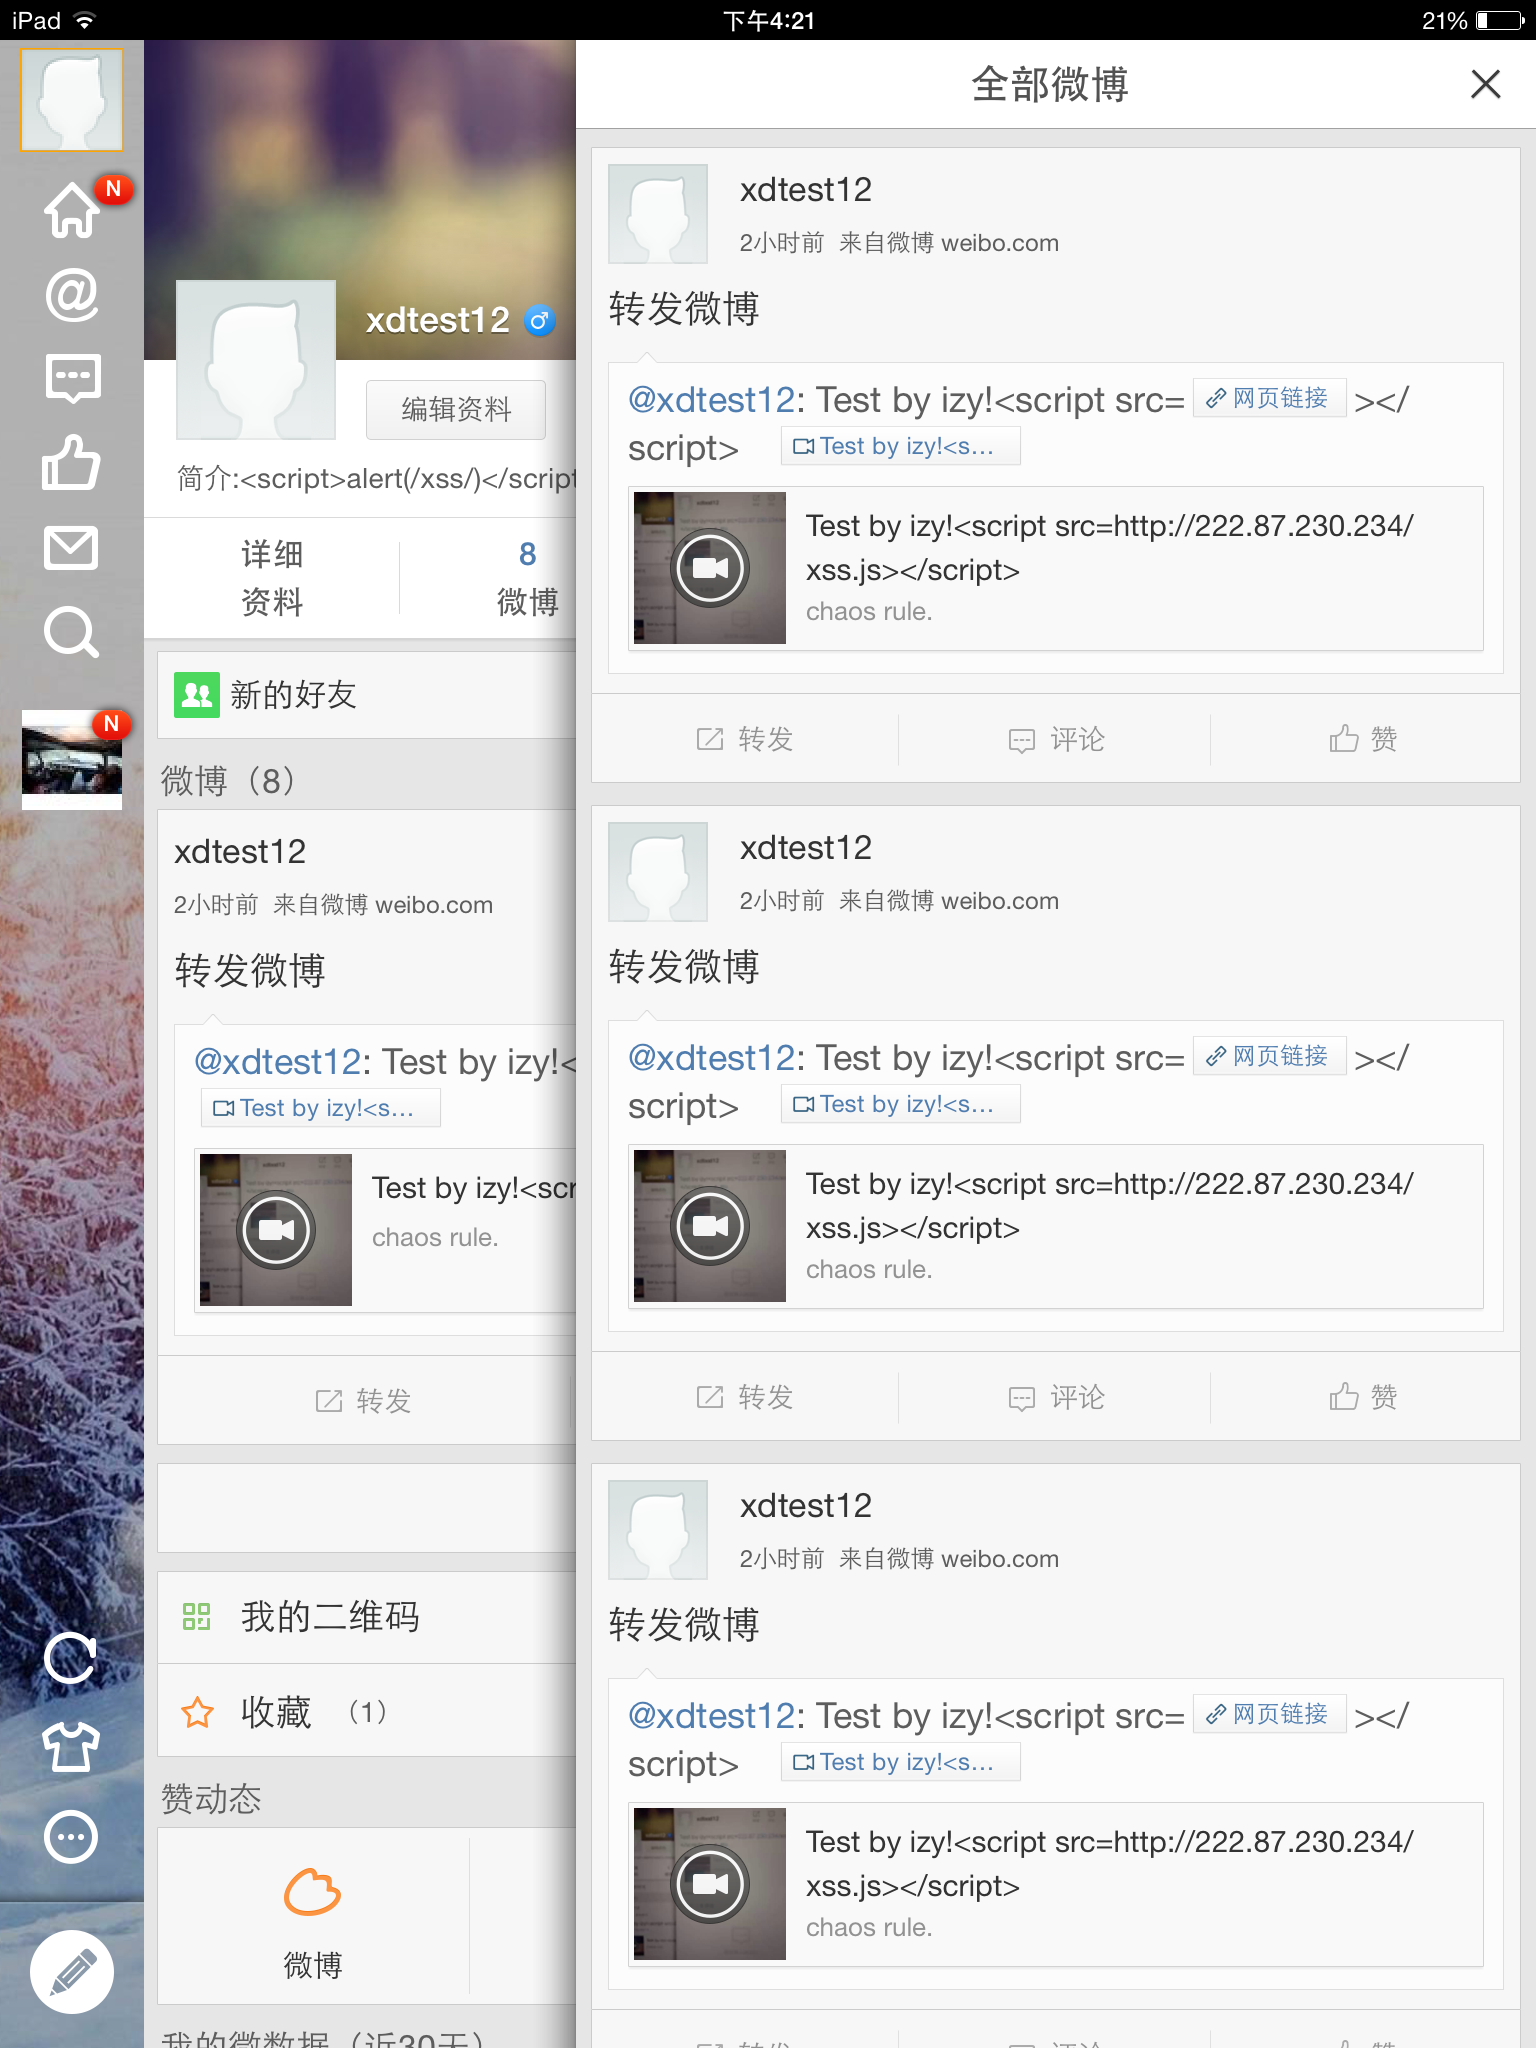The width and height of the screenshot is (1536, 2048).
Task: Open the photo thumbnail with N badge in sidebar
Action: point(72,760)
